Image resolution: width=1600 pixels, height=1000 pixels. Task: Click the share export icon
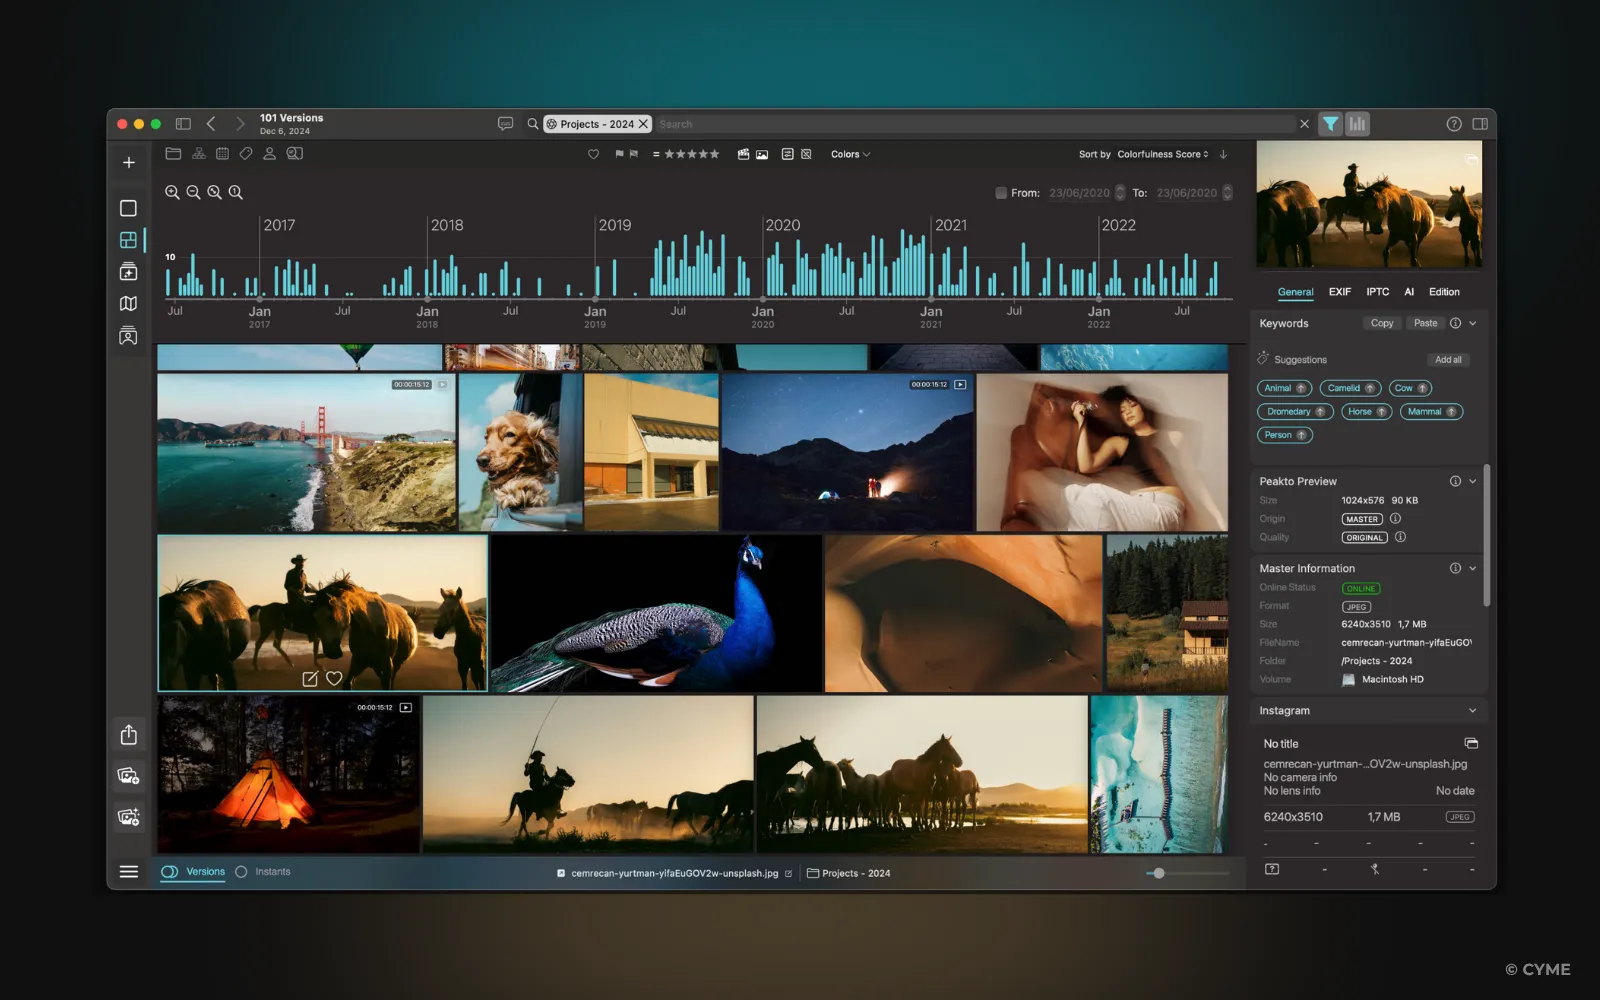[x=129, y=735]
